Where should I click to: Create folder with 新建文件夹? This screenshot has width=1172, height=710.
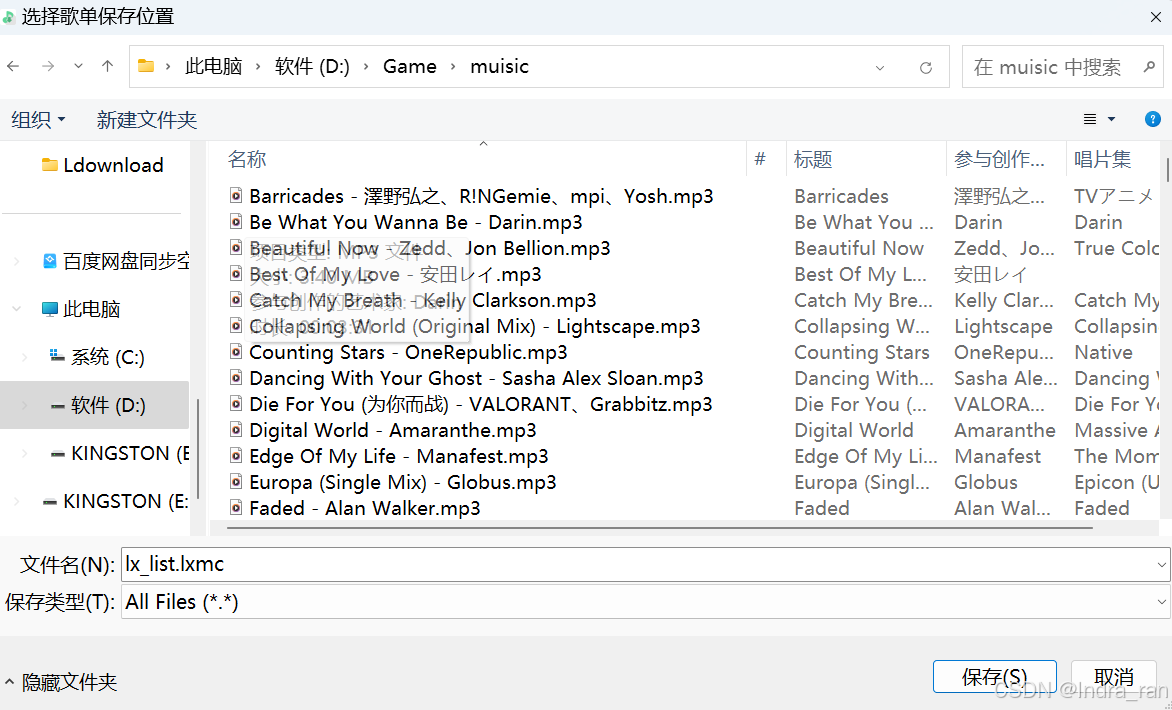point(146,120)
